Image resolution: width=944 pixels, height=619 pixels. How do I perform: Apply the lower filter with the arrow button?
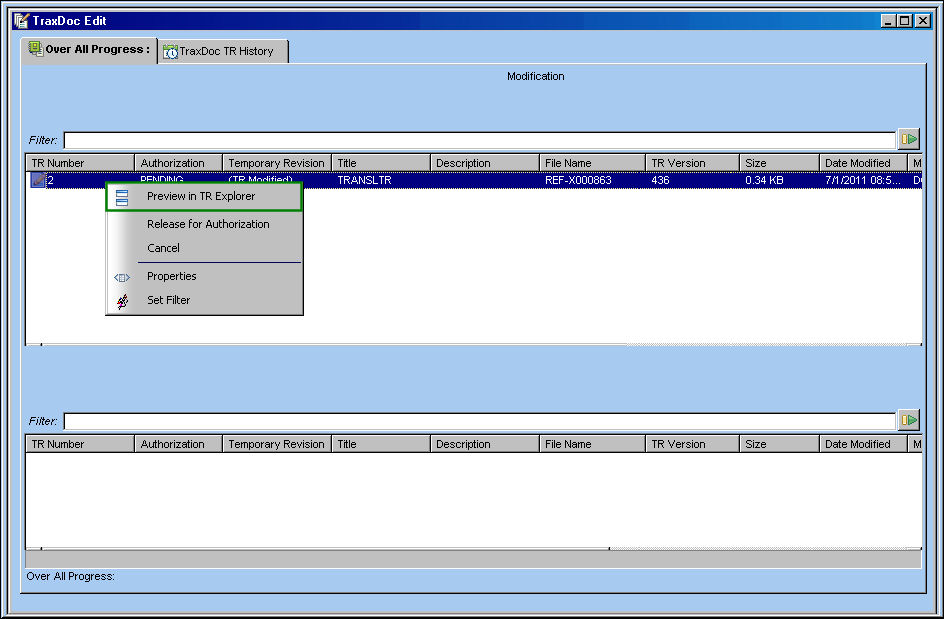909,420
